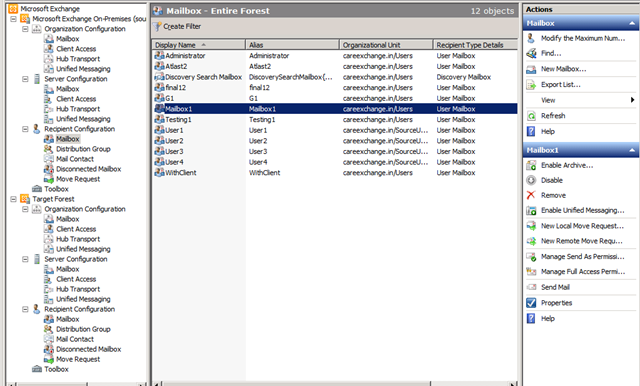640x386 pixels.
Task: Click the Refresh action link
Action: [553, 116]
